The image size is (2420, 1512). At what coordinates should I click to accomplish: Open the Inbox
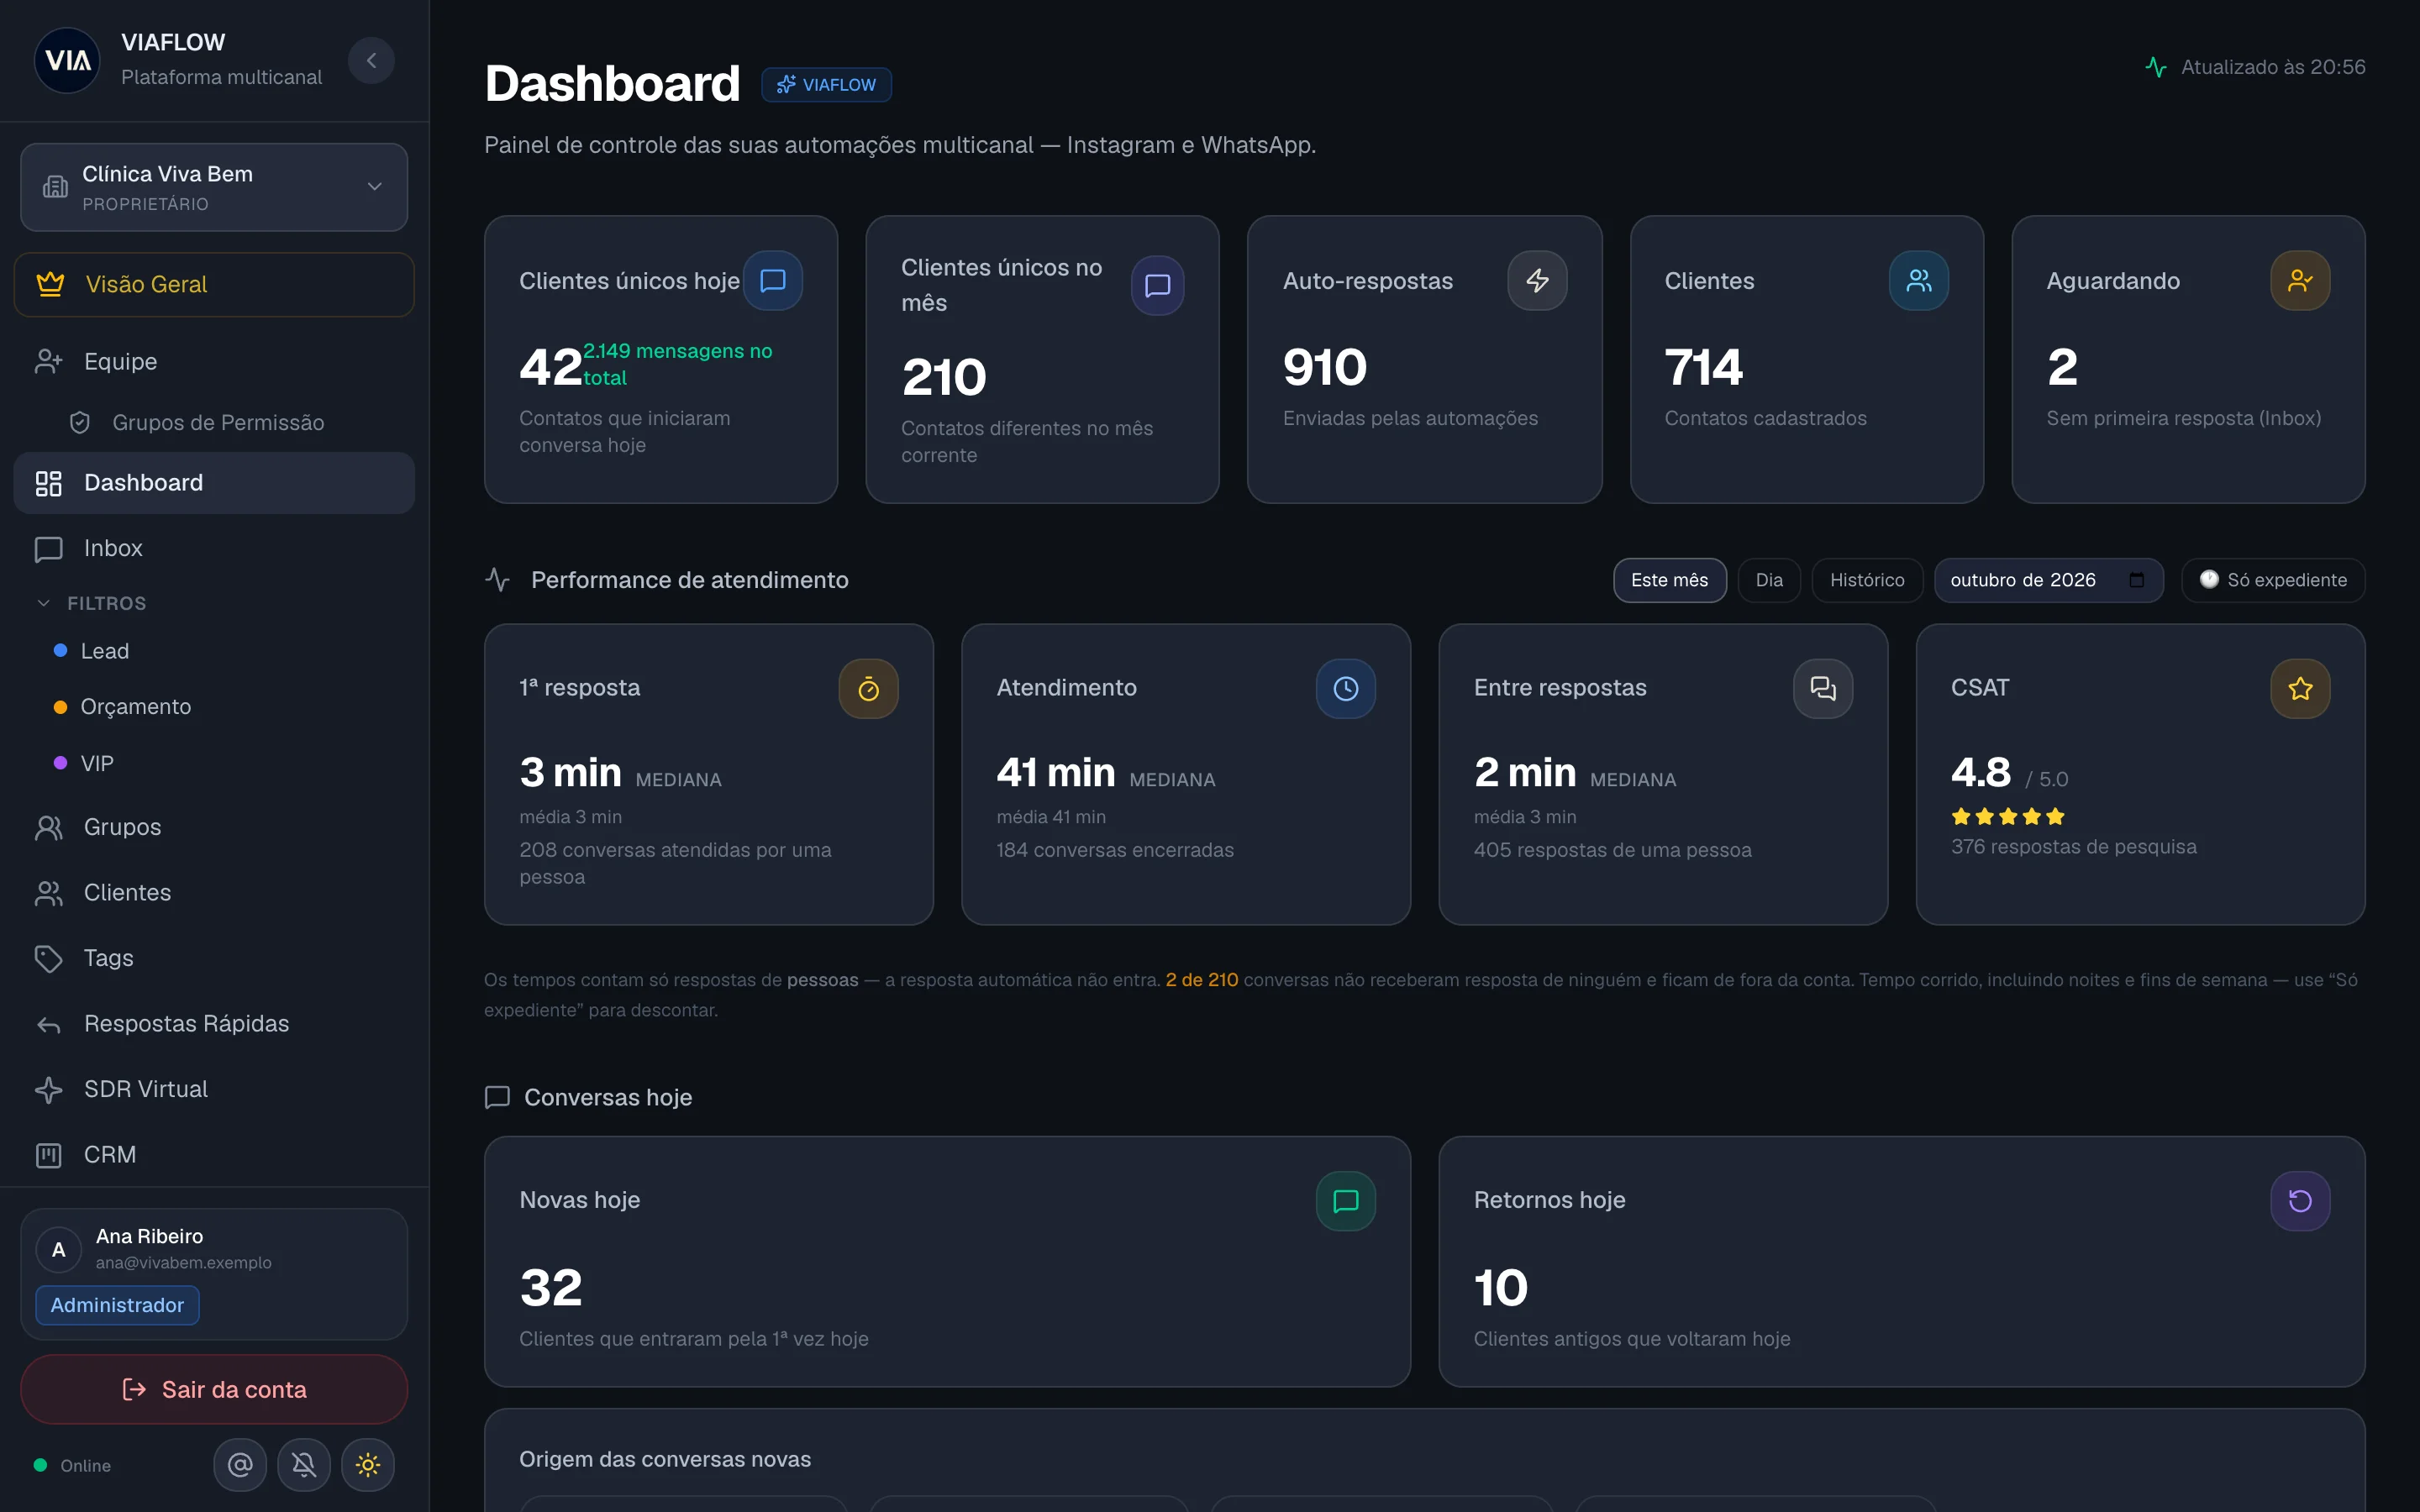click(214, 549)
